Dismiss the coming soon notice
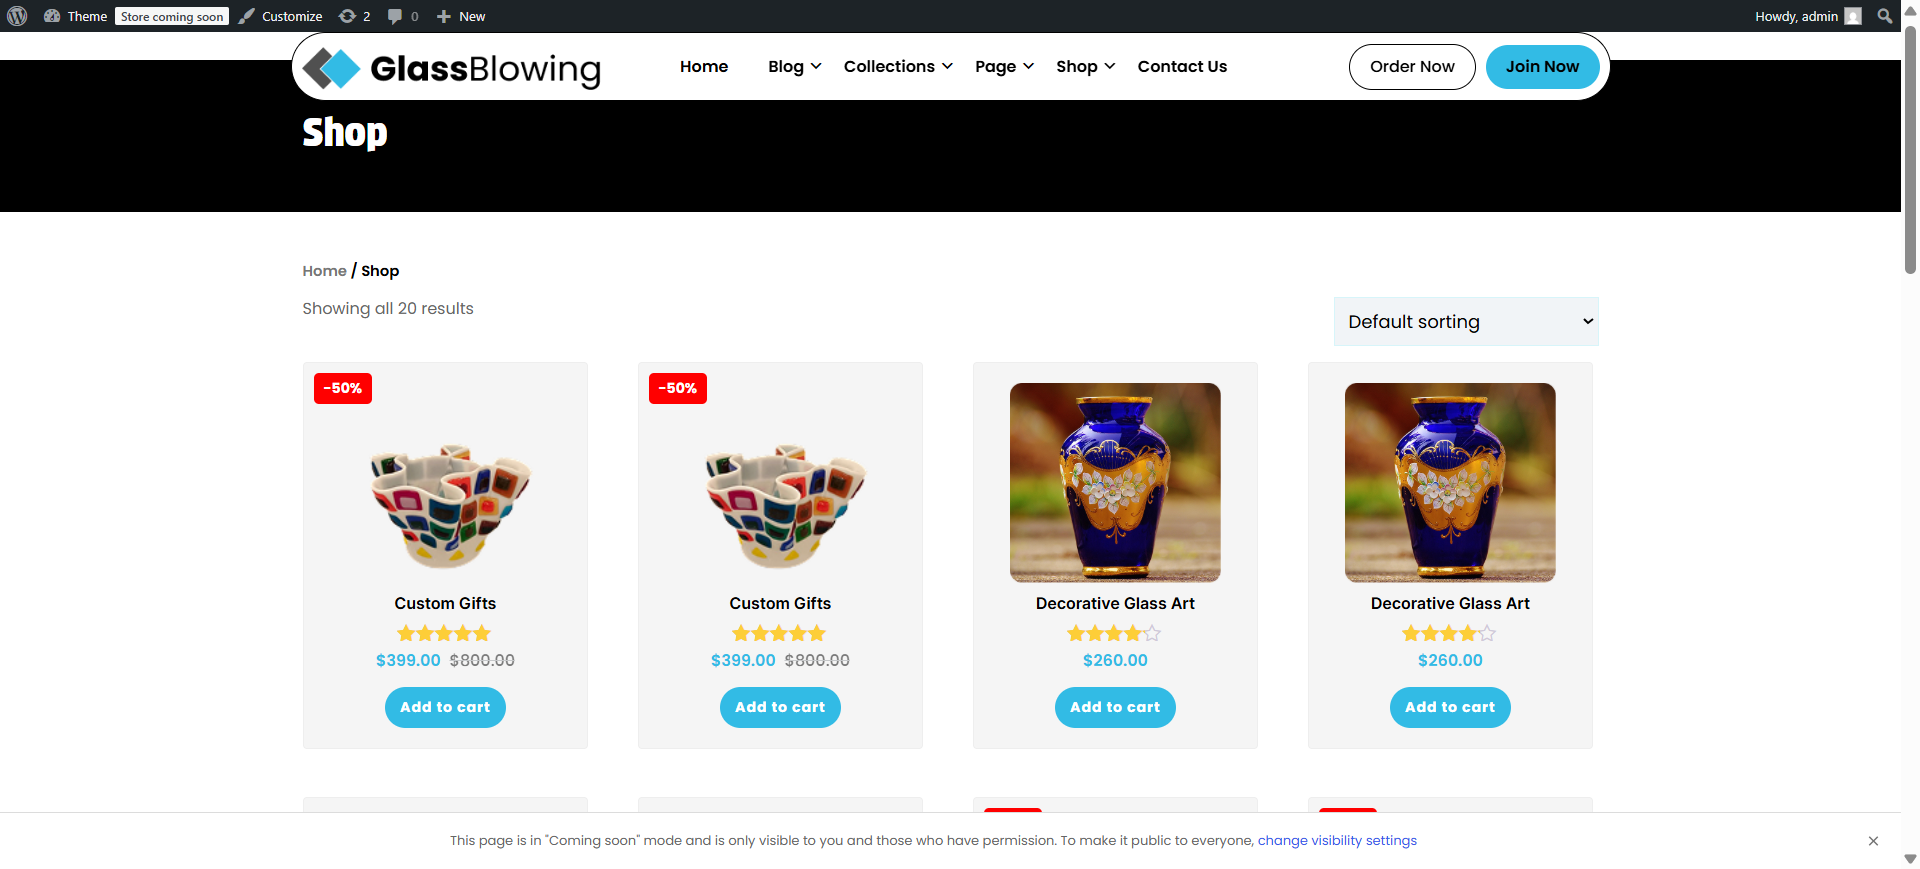 tap(1873, 841)
